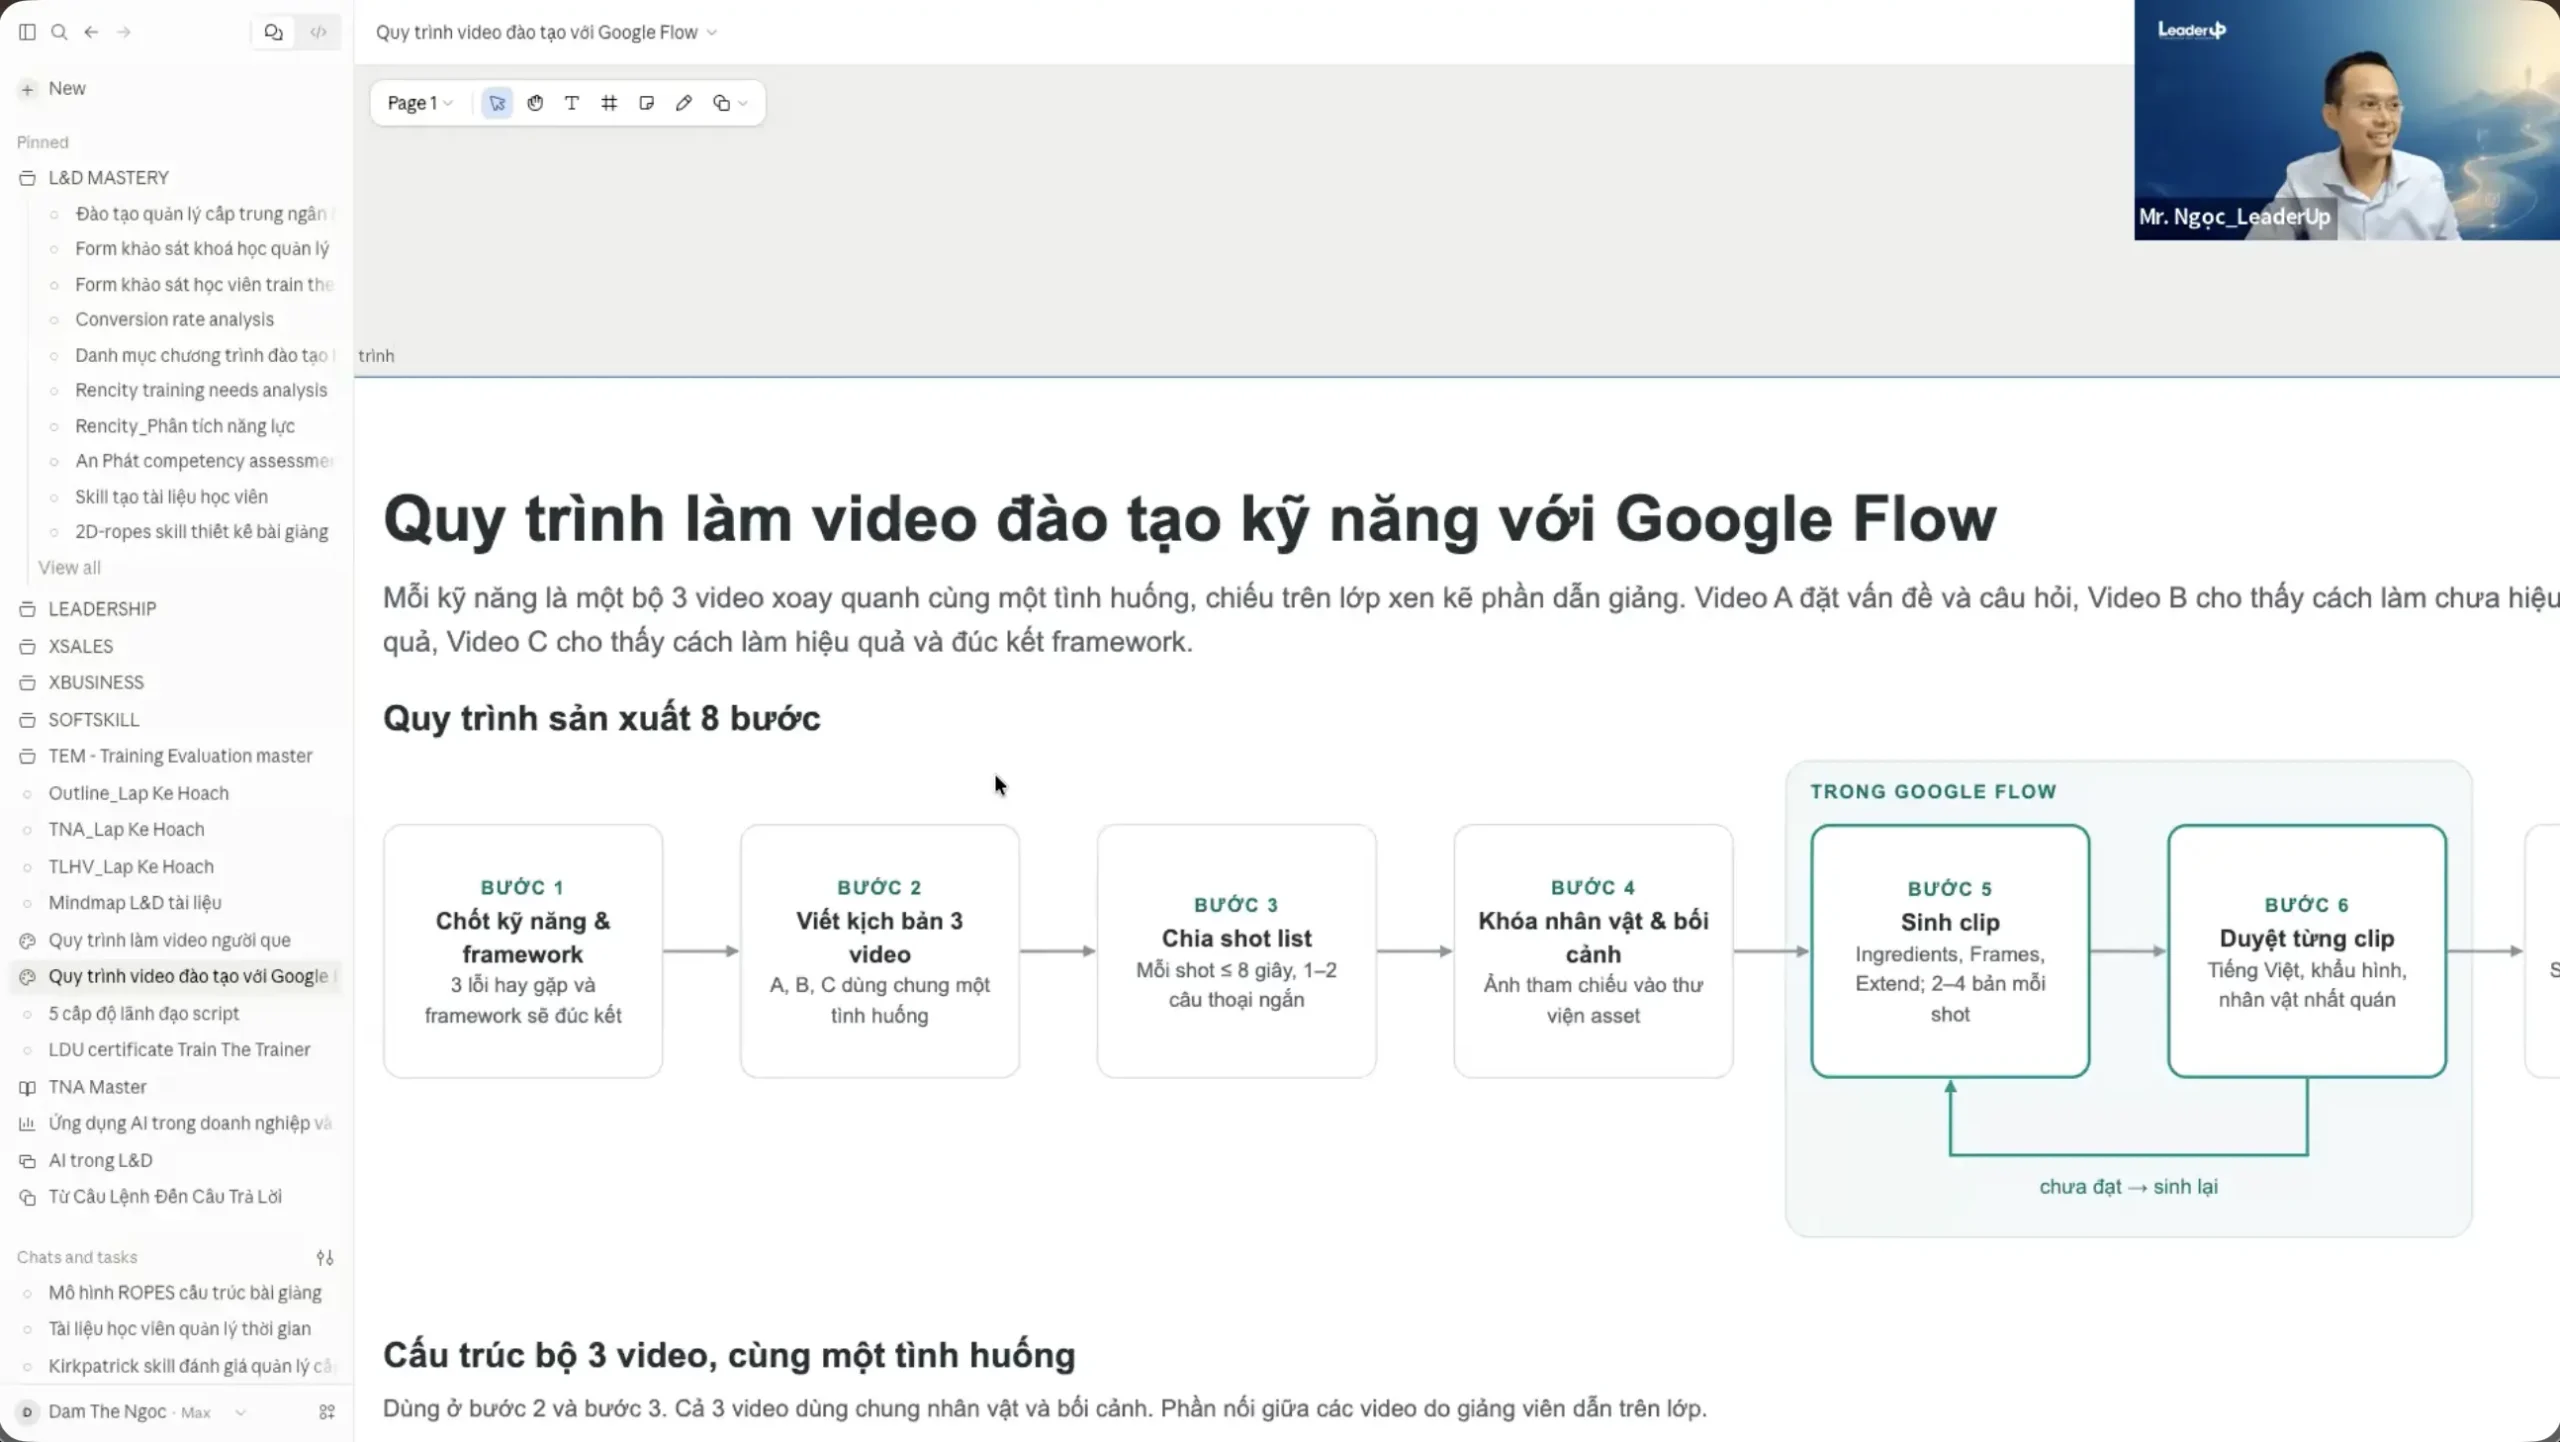Open the Page 1 dropdown
This screenshot has height=1442, width=2560.
420,103
